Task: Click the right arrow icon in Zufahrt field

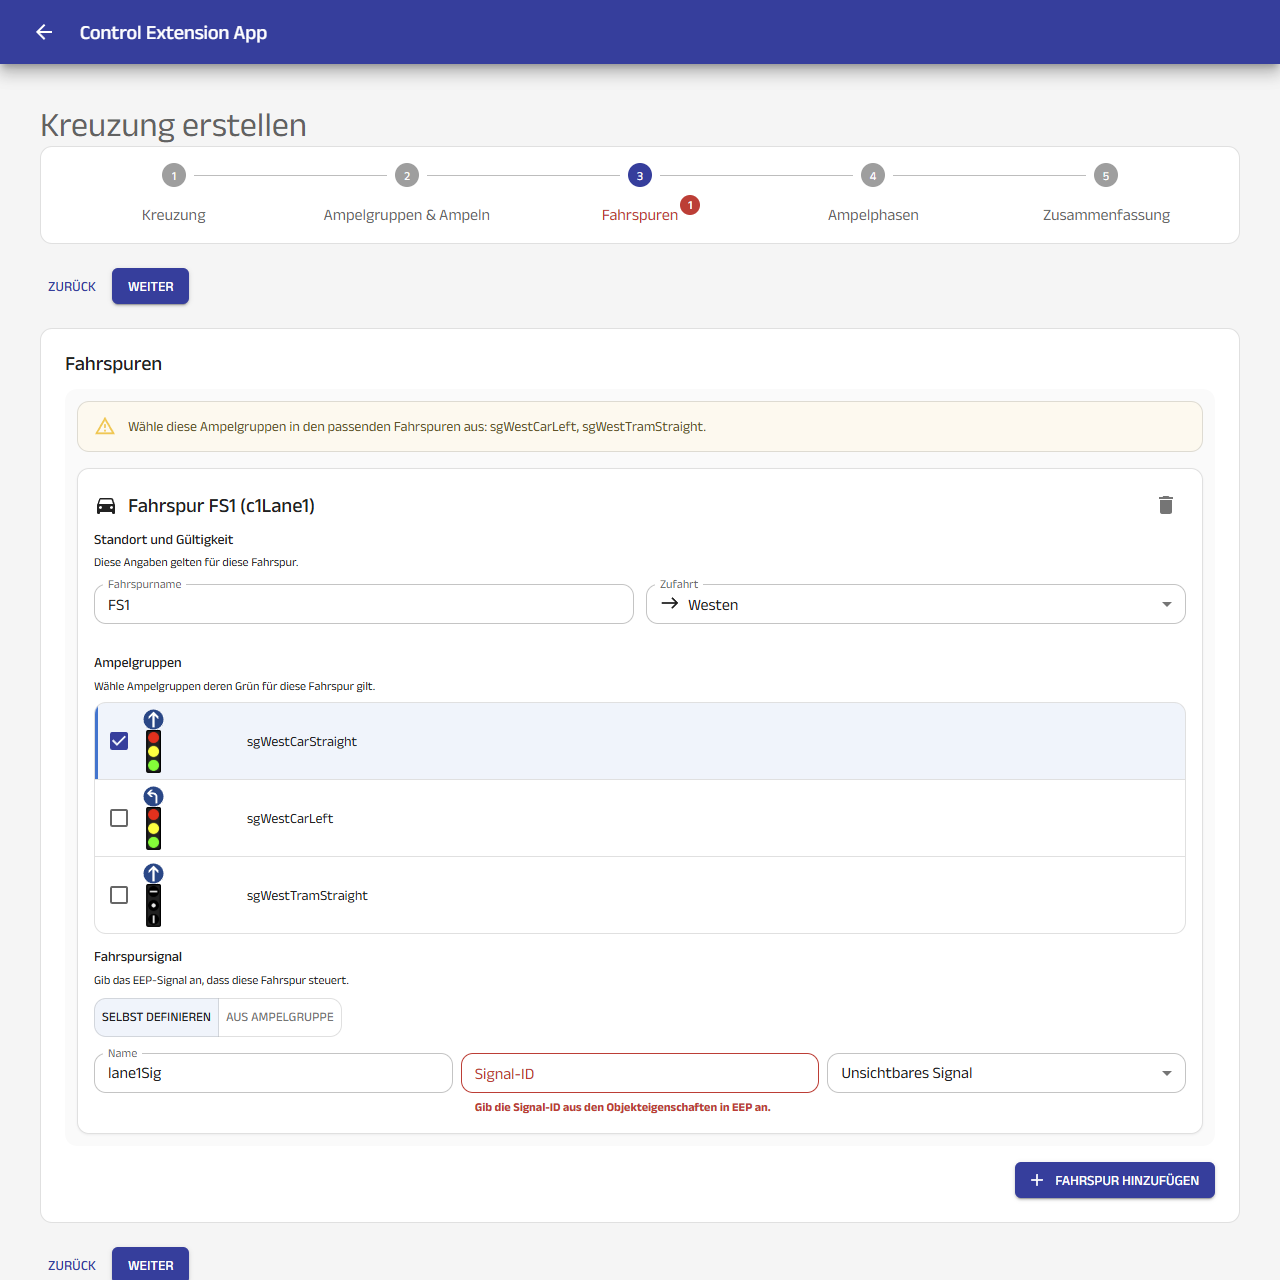Action: pyautogui.click(x=670, y=604)
